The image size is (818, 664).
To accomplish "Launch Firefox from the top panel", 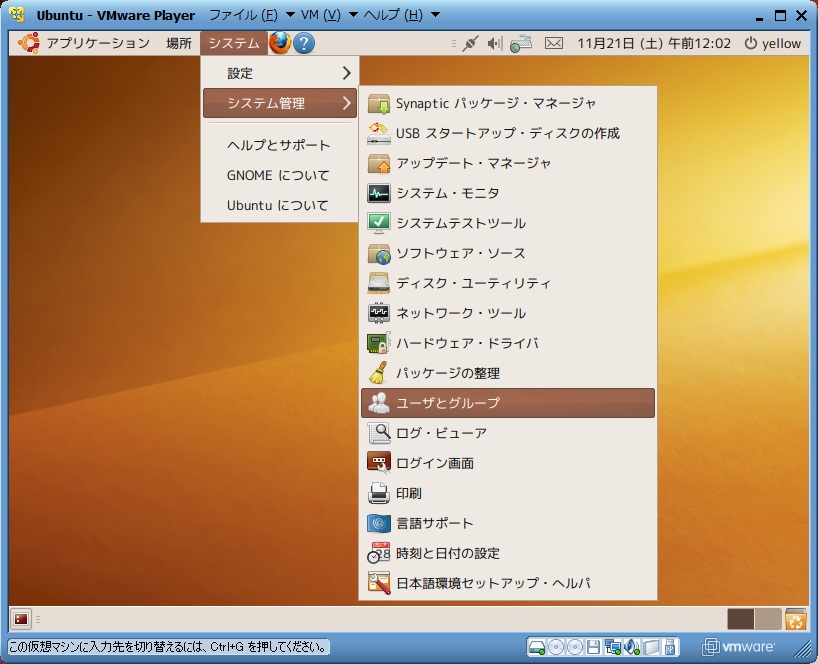I will pyautogui.click(x=280, y=43).
